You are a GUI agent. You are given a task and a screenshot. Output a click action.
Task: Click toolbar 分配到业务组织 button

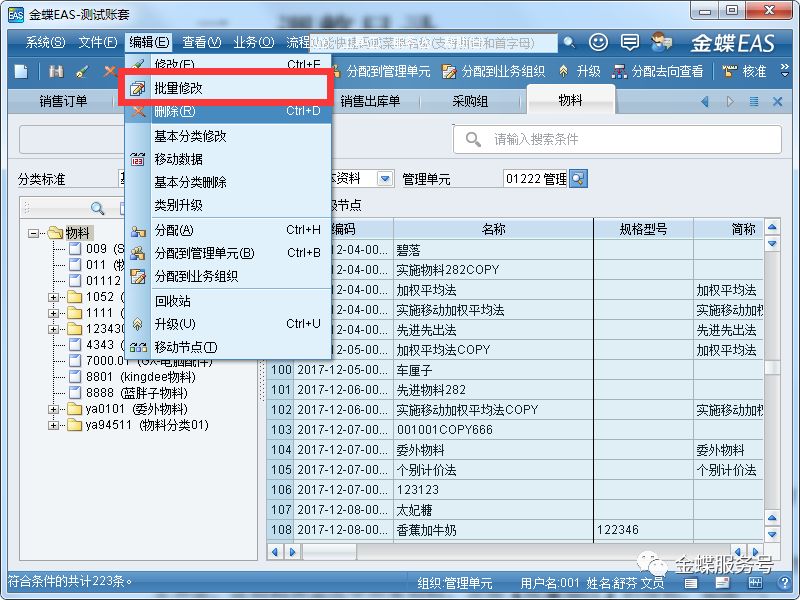click(494, 71)
